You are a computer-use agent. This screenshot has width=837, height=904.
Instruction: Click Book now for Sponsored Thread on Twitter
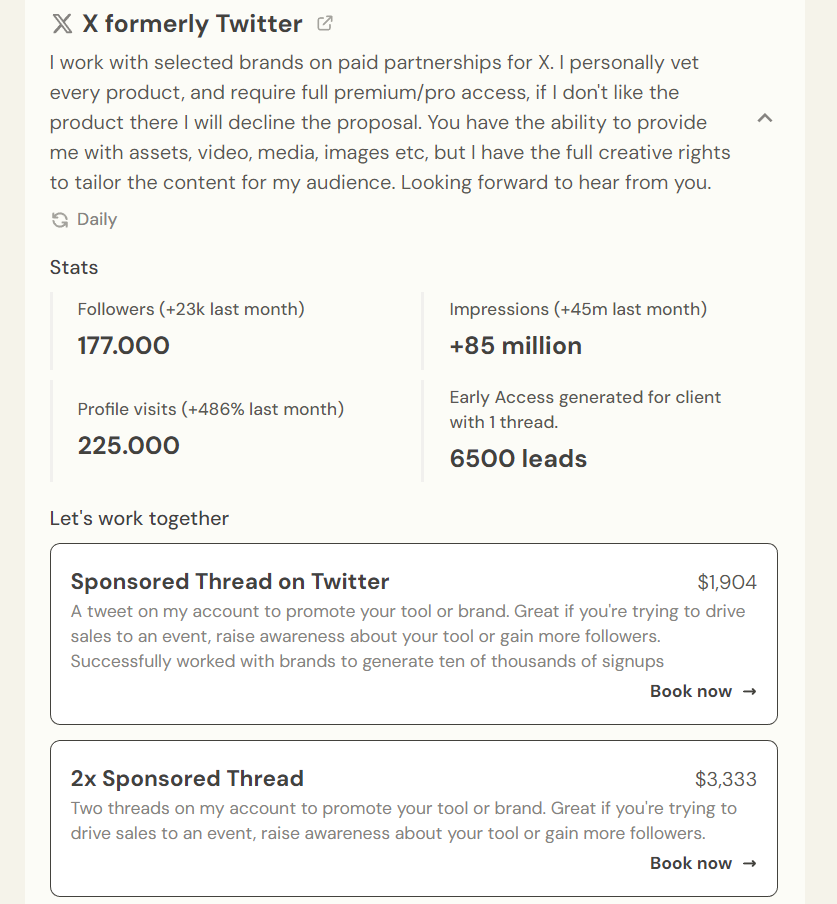click(x=691, y=691)
